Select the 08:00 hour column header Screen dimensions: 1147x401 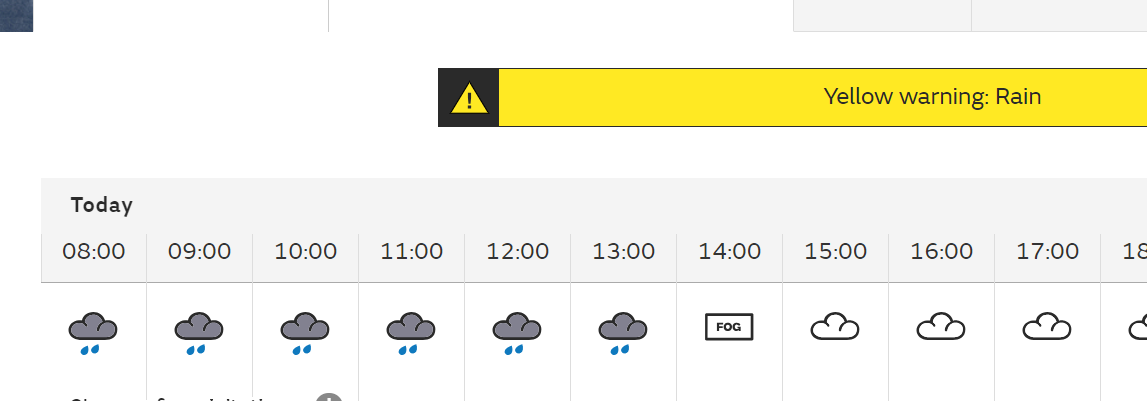[x=94, y=252]
